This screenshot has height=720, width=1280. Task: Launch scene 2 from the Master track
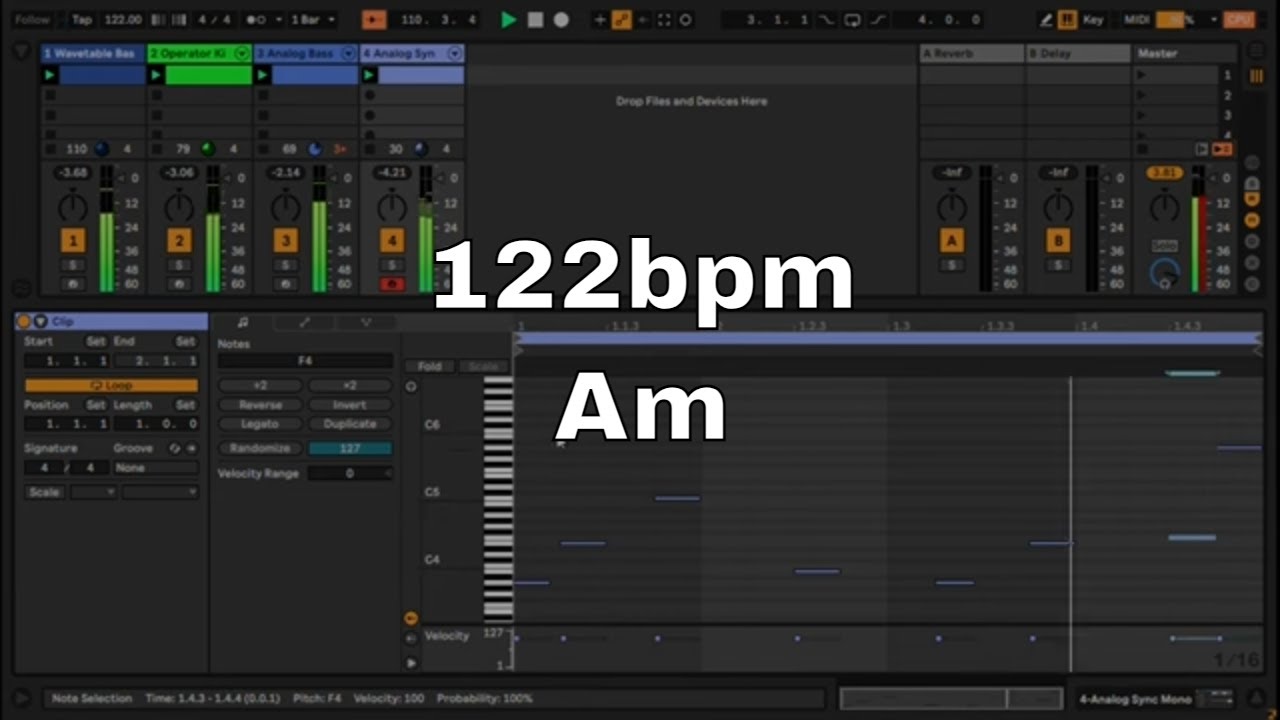(1141, 95)
